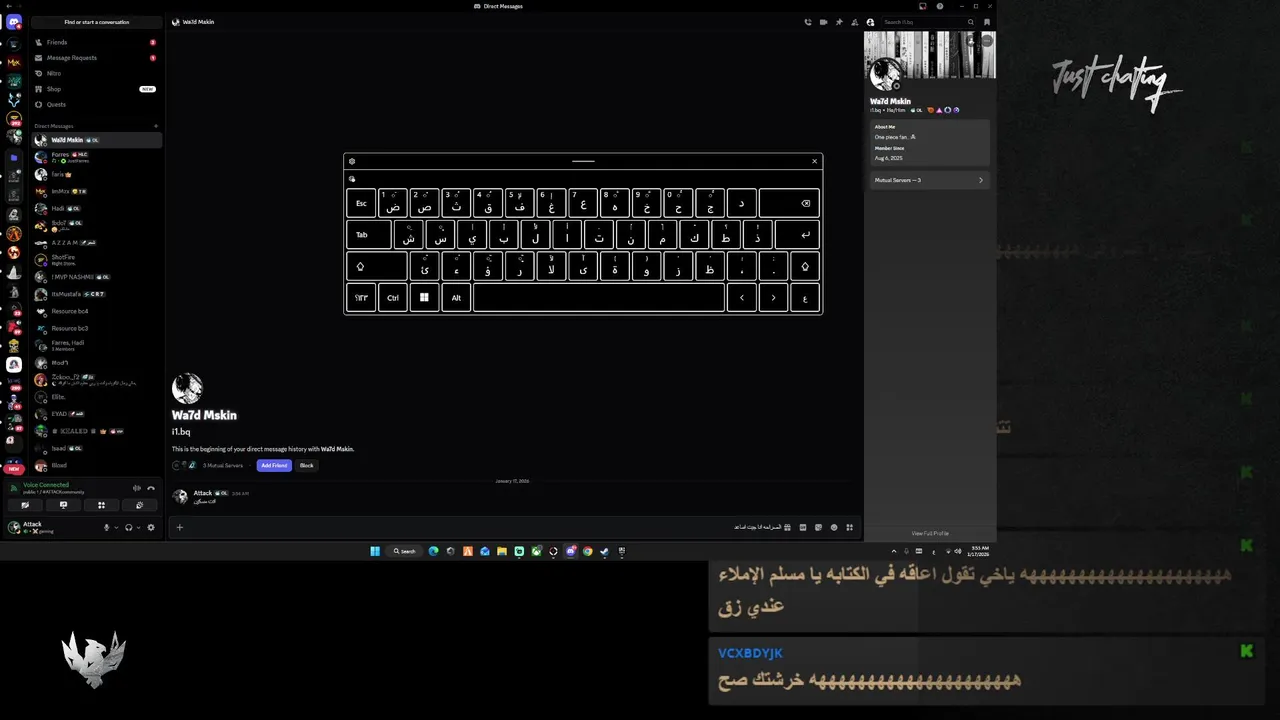Open the soundboard in voice panel
Viewport: 1280px width, 720px height.
click(139, 505)
